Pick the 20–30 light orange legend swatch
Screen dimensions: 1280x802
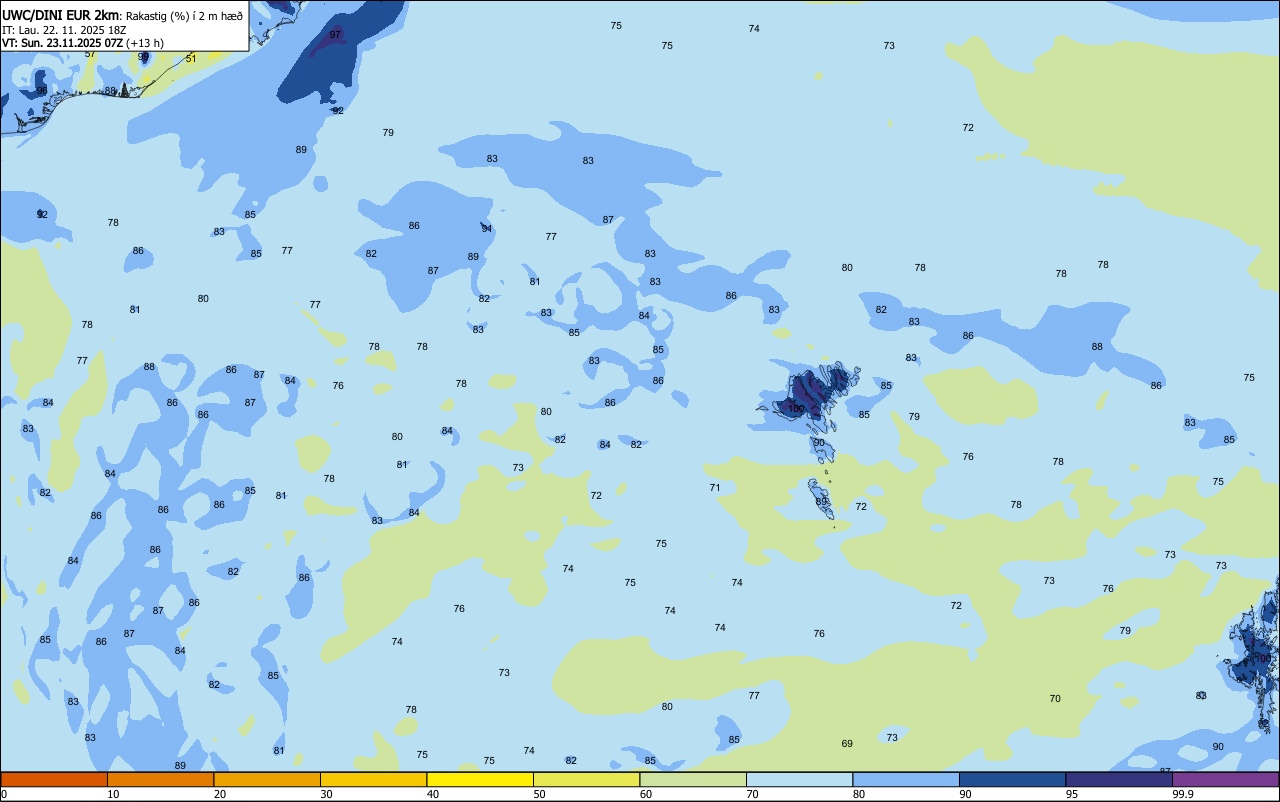coord(267,779)
